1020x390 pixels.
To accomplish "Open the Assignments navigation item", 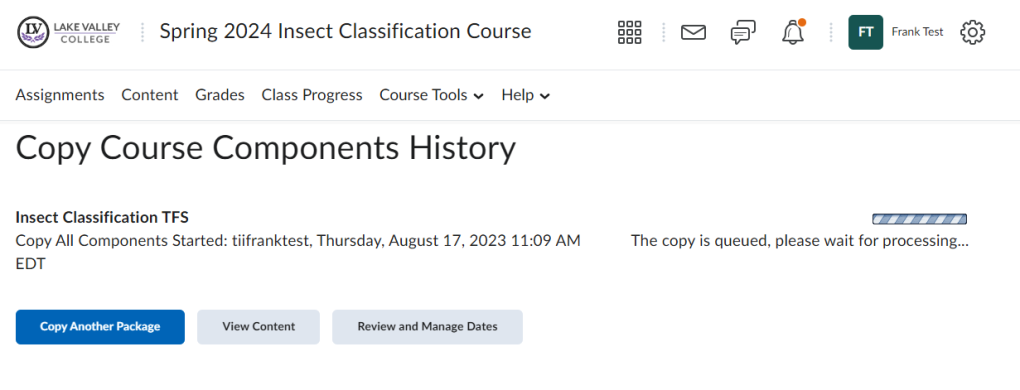I will [x=60, y=95].
